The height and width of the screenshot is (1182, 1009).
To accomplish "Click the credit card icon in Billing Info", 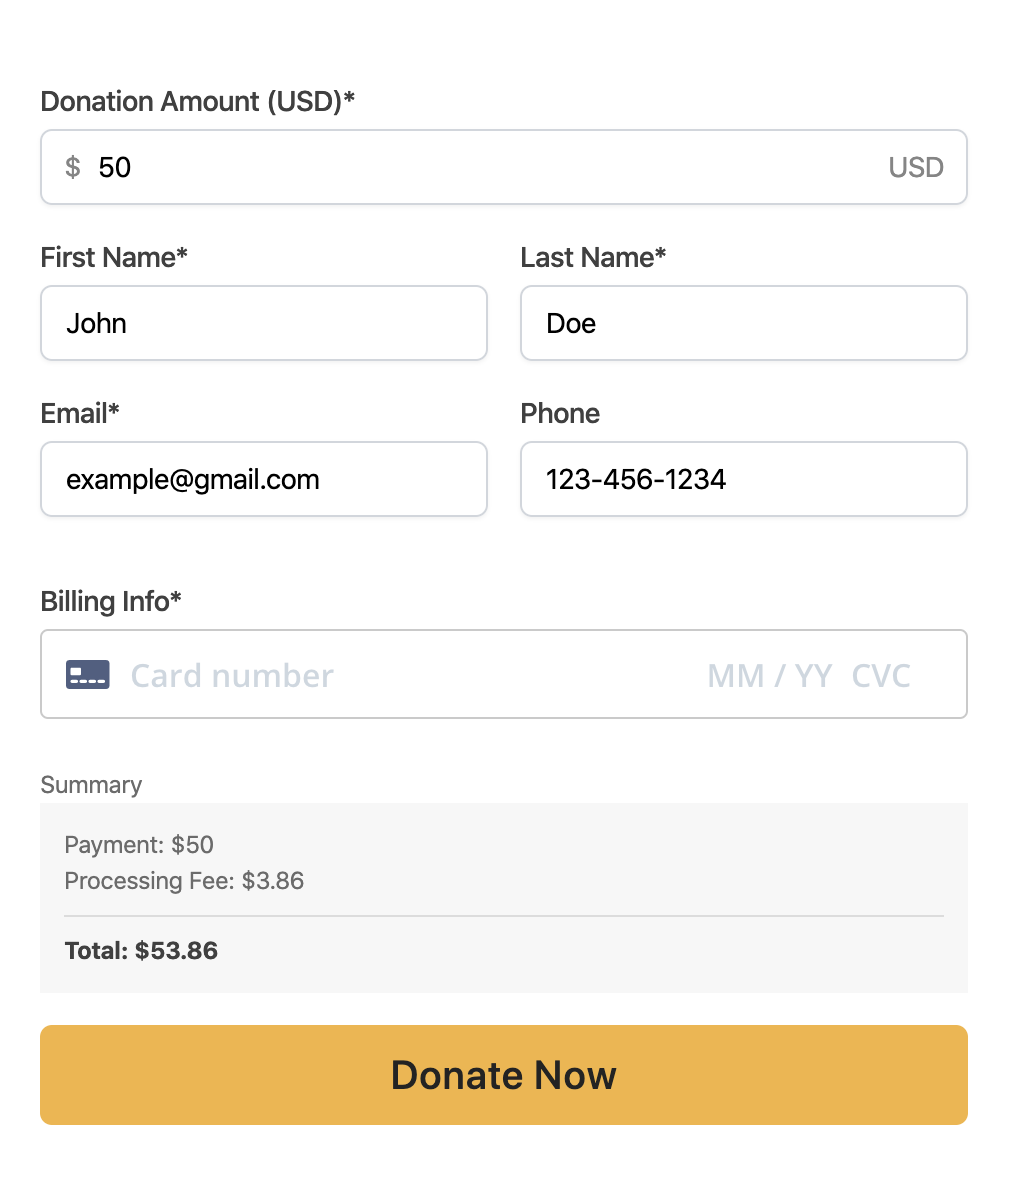I will 87,675.
